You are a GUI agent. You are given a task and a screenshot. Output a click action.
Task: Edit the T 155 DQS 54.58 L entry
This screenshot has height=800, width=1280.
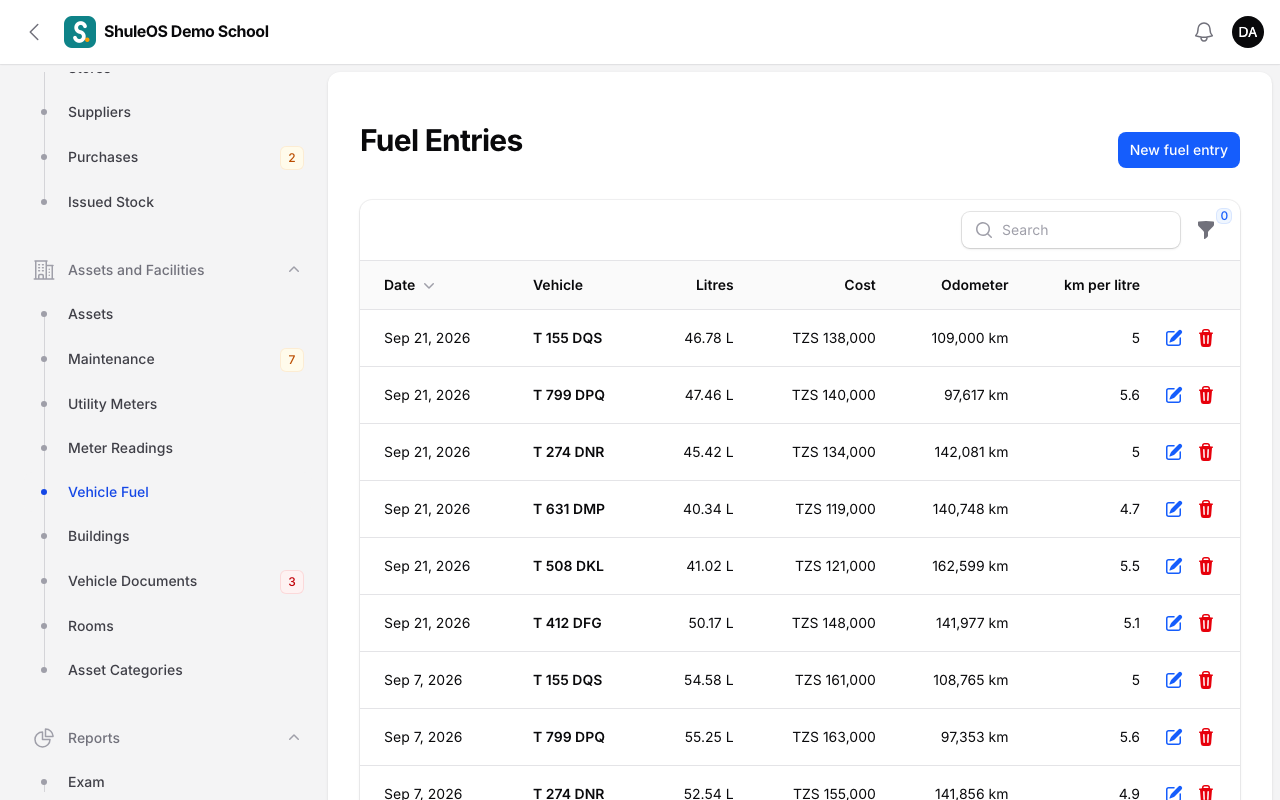coord(1174,680)
